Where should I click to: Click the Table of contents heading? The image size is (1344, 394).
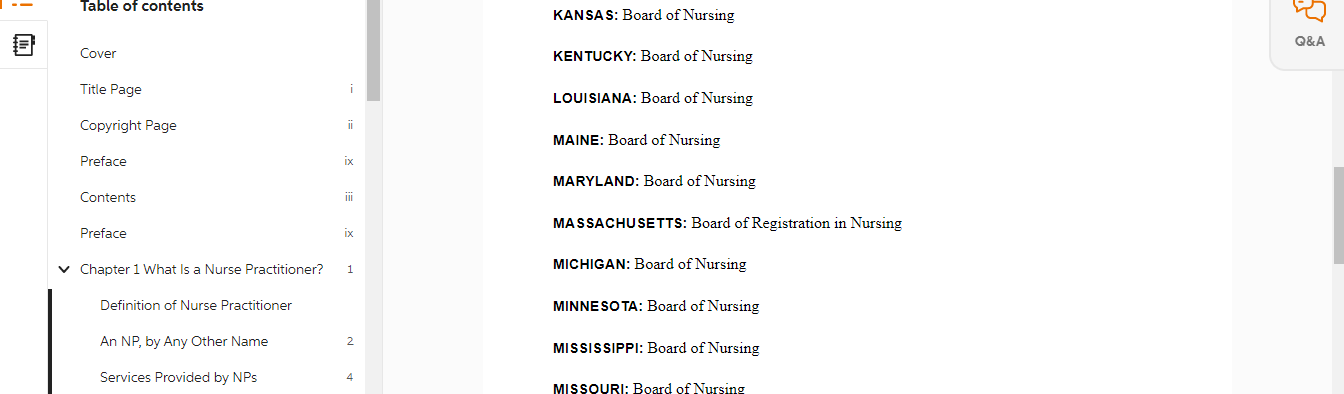[142, 7]
